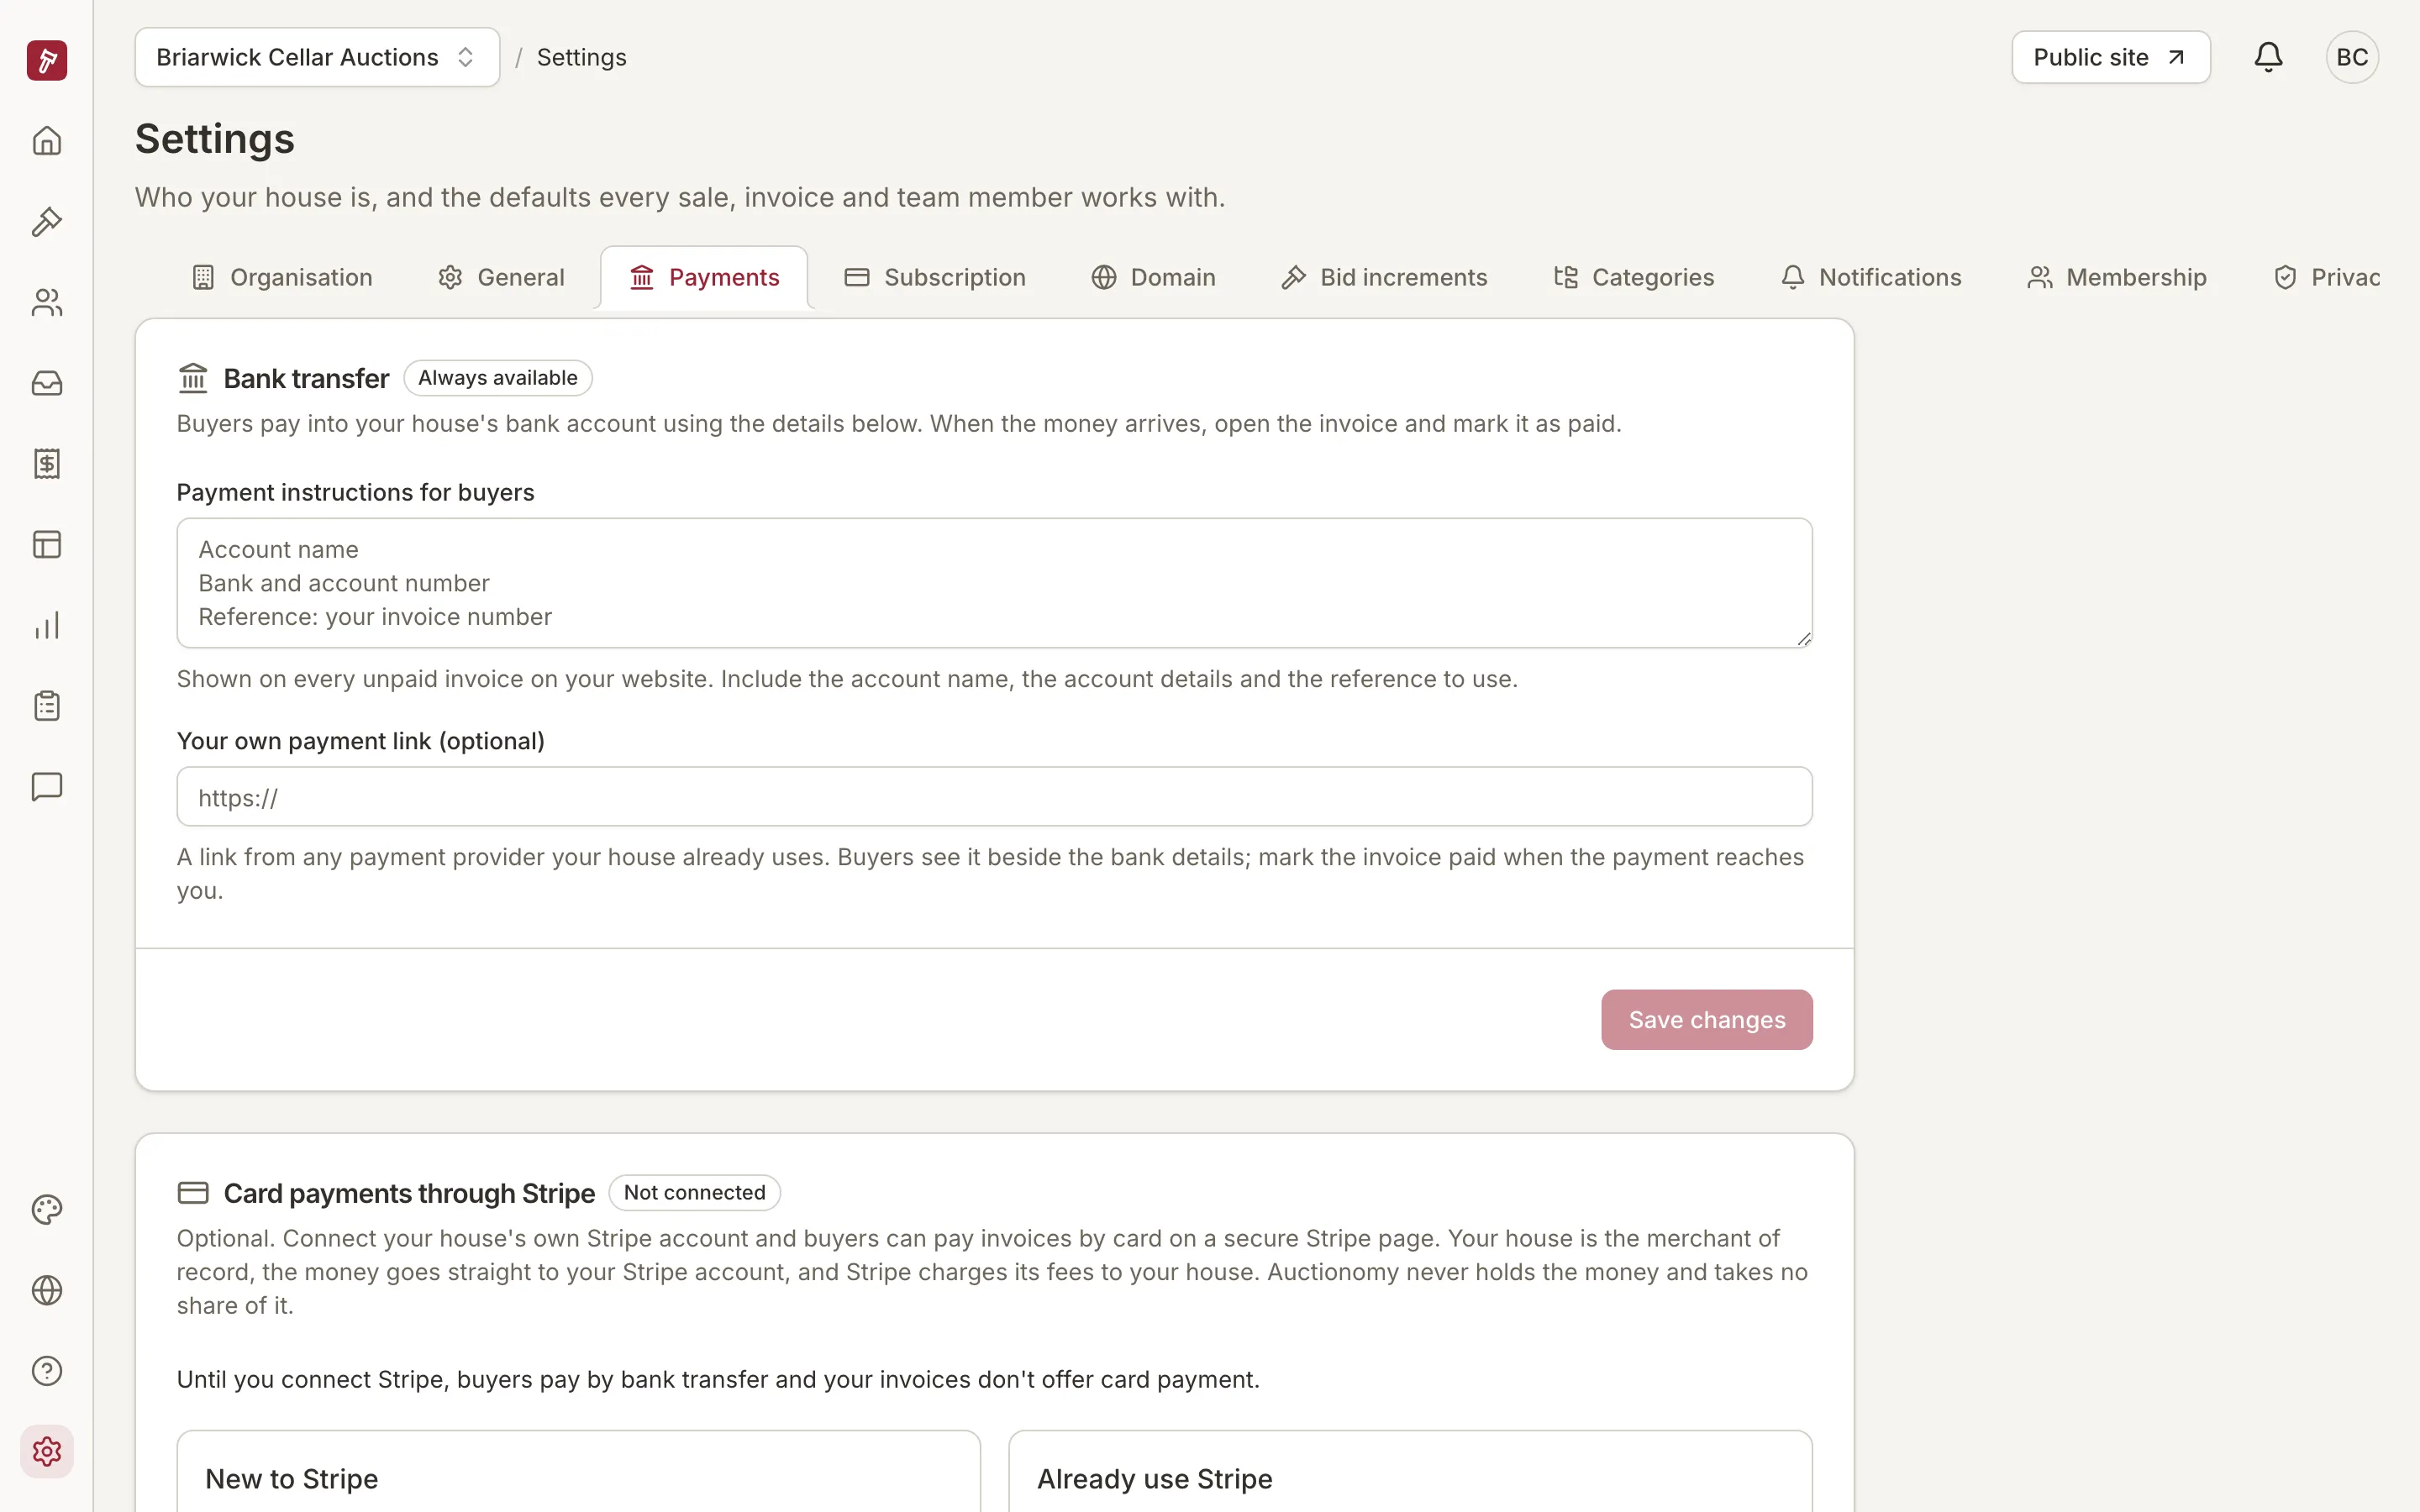Open the notifications bell in the header
The width and height of the screenshot is (2420, 1512).
2268,57
